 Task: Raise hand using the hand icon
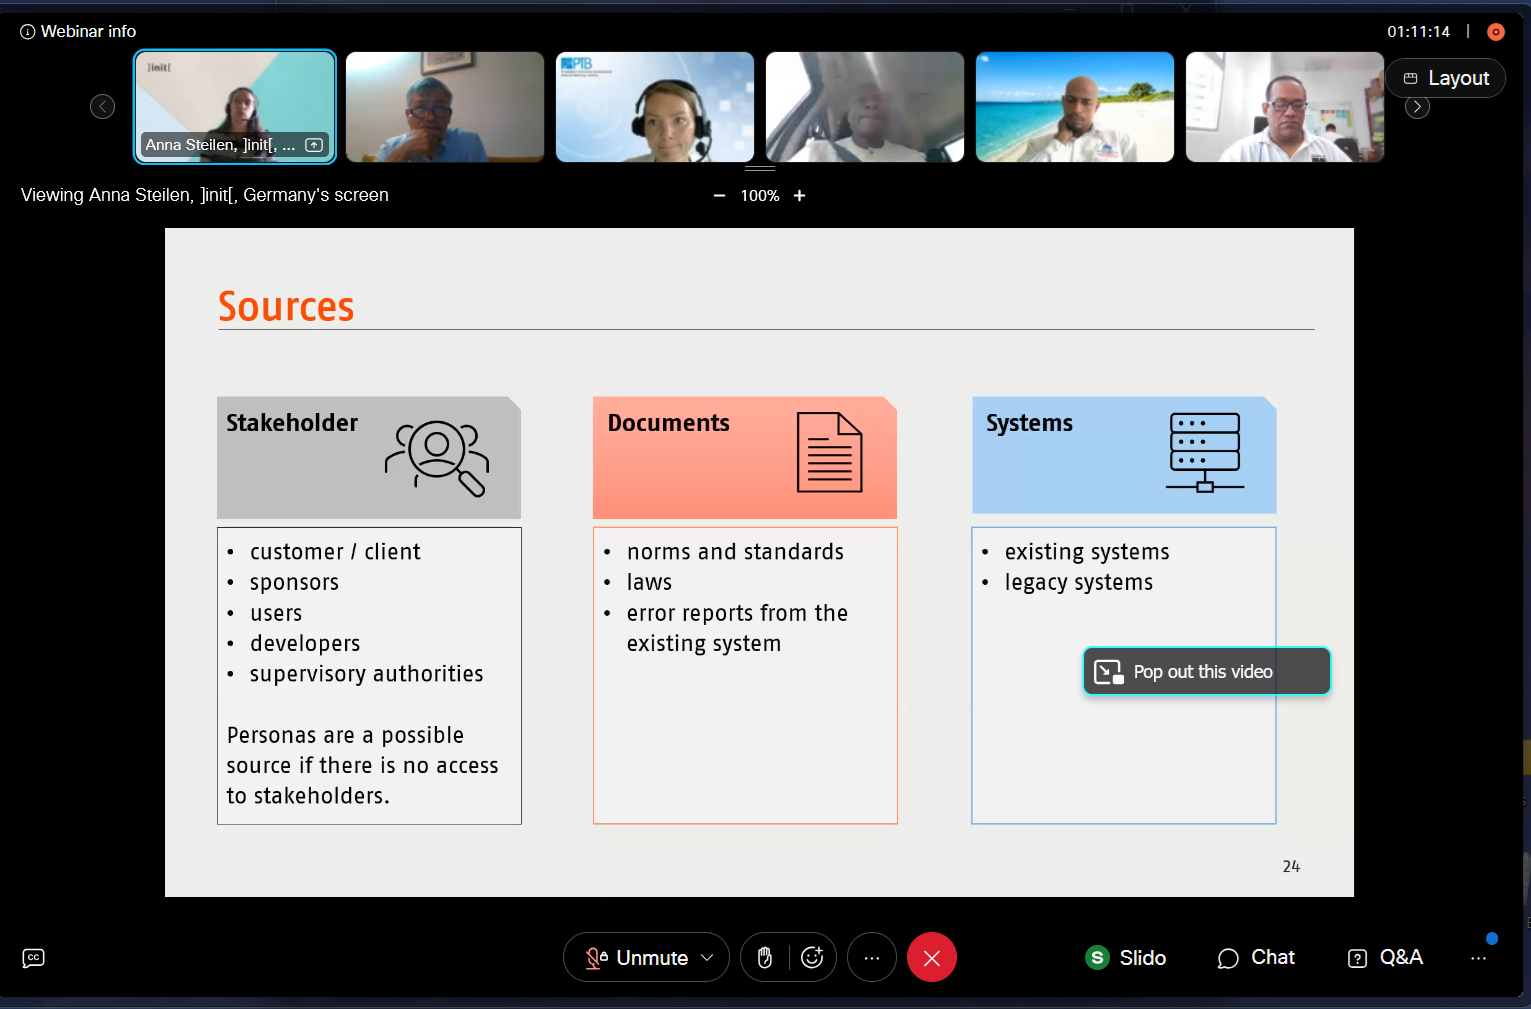(765, 958)
